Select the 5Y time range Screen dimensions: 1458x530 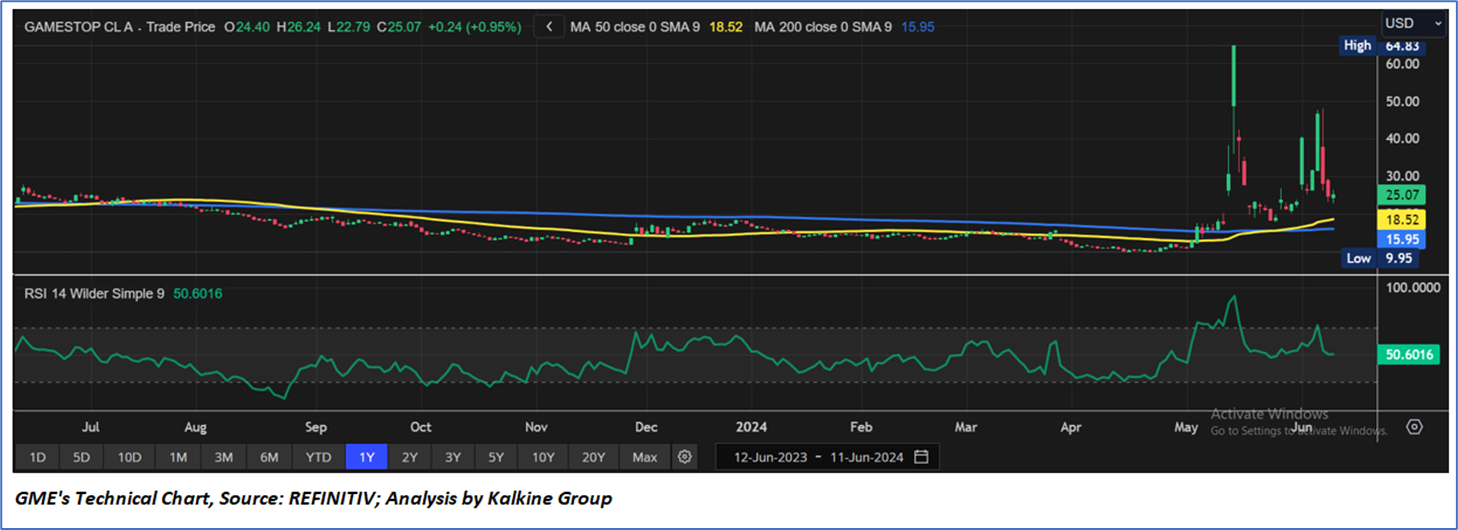[x=496, y=457]
